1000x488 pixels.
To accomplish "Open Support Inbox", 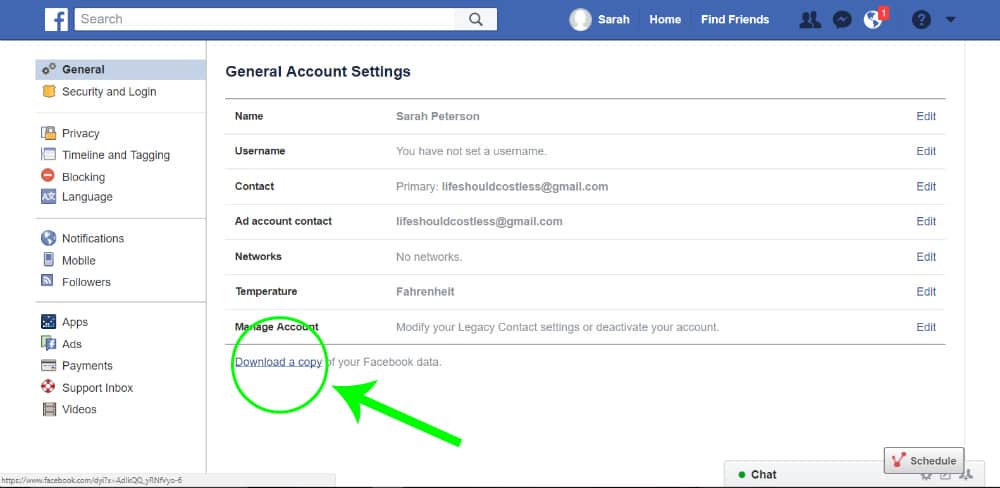I will point(98,388).
